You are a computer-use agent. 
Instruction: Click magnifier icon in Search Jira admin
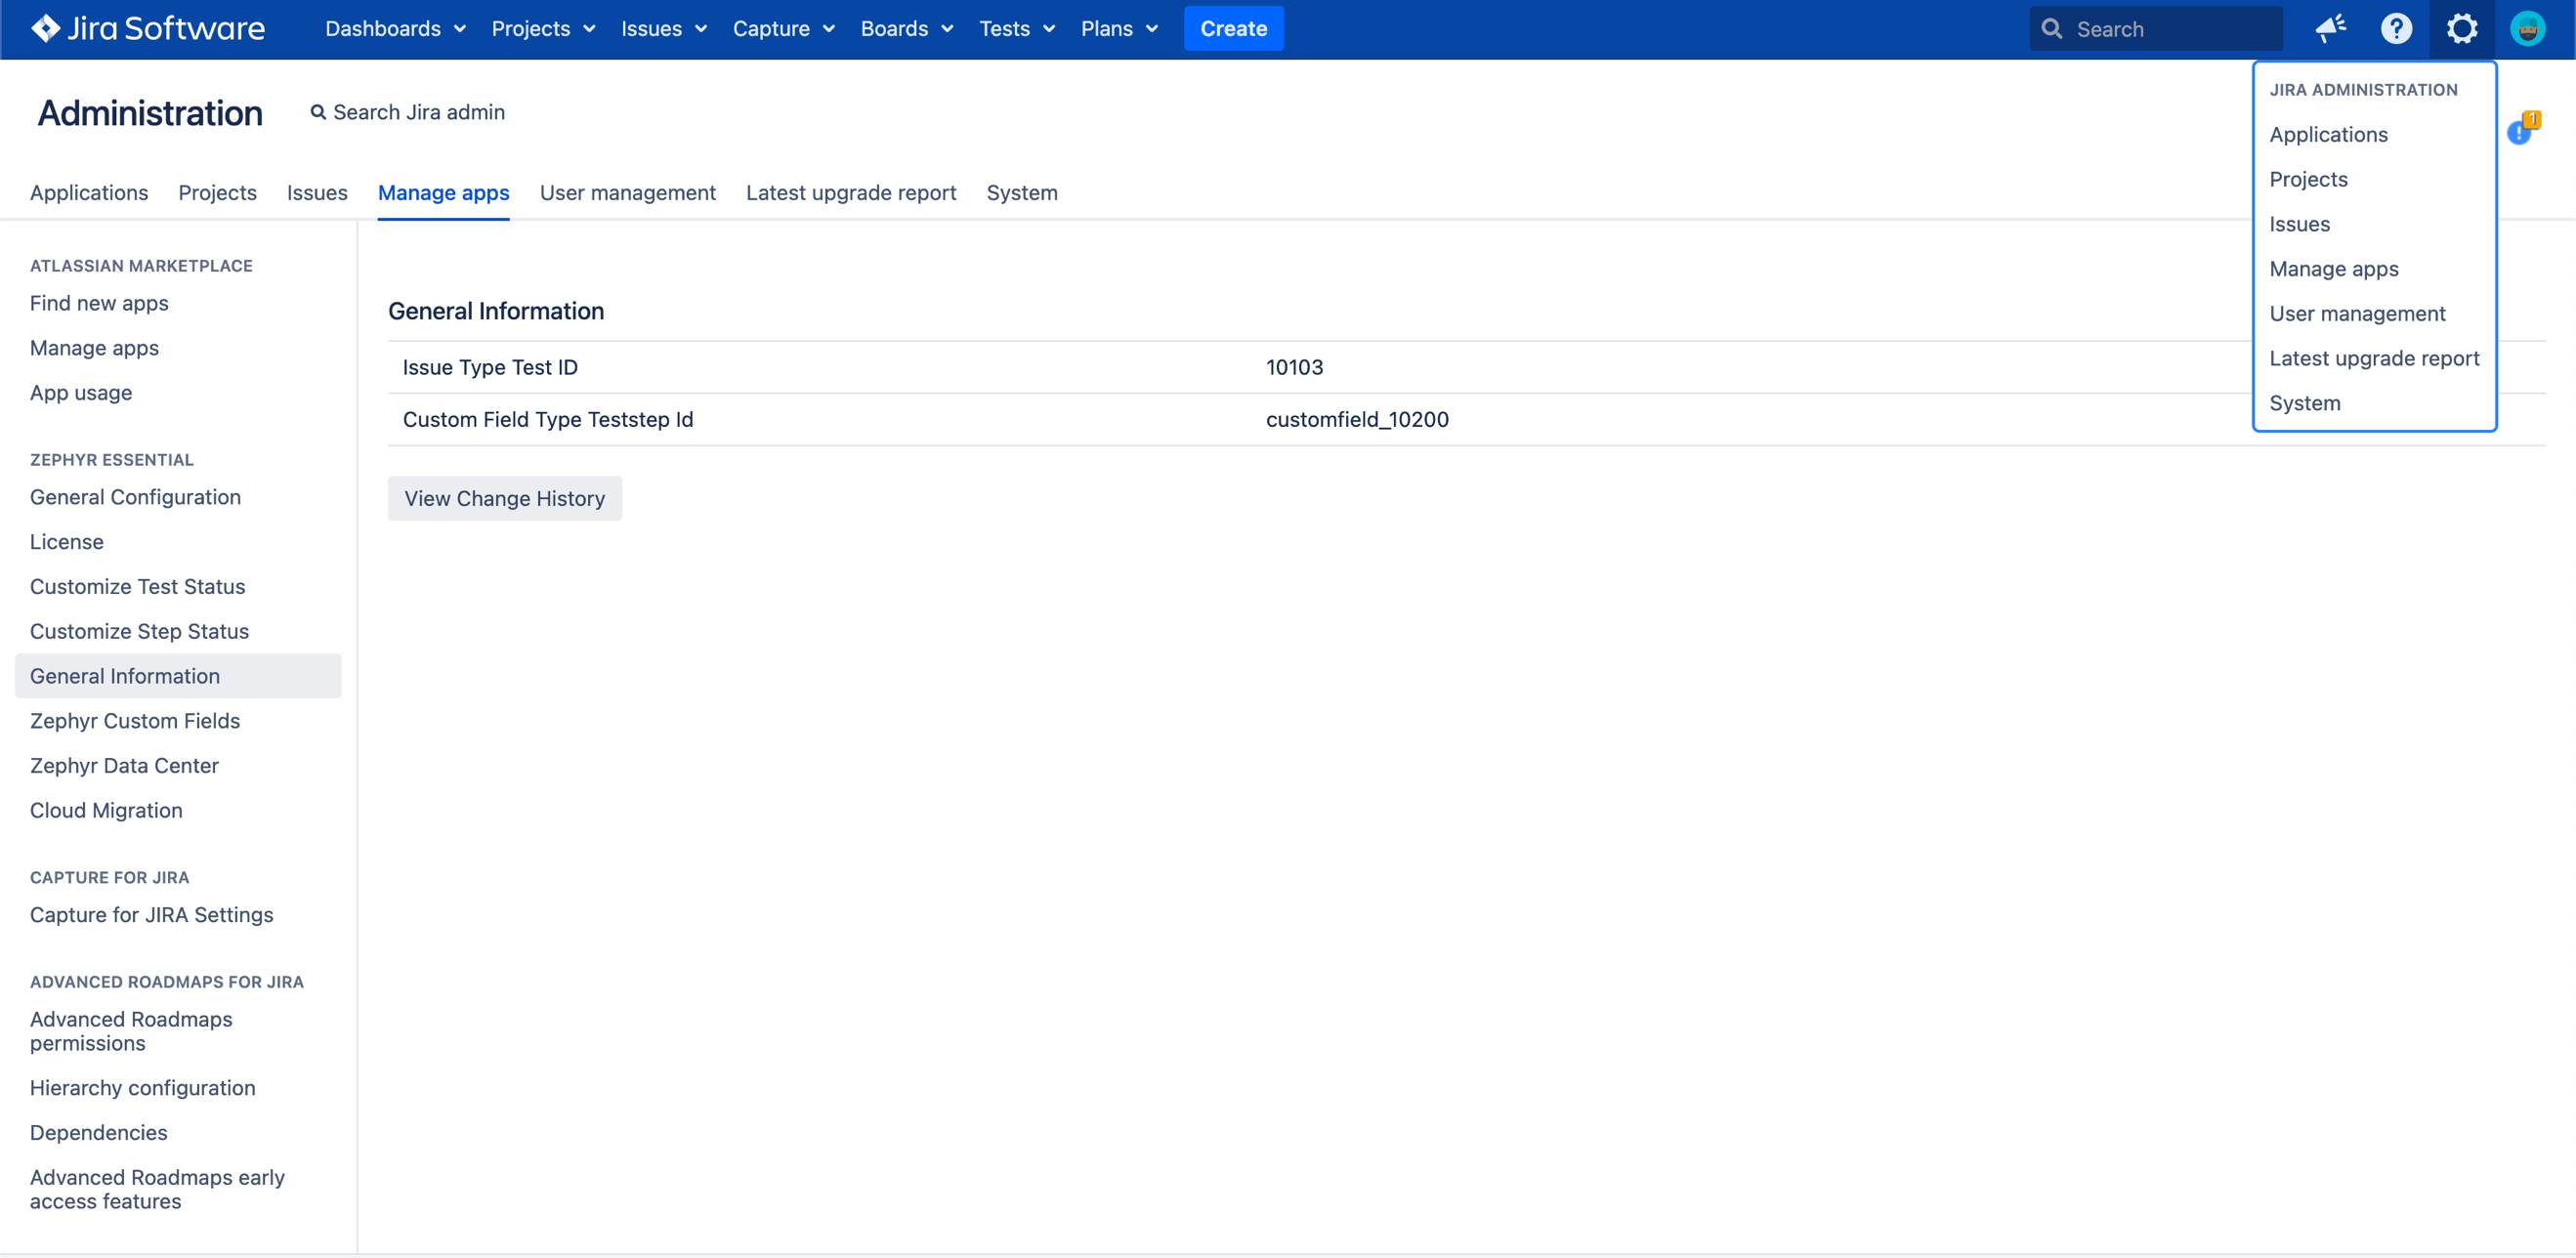[x=318, y=113]
